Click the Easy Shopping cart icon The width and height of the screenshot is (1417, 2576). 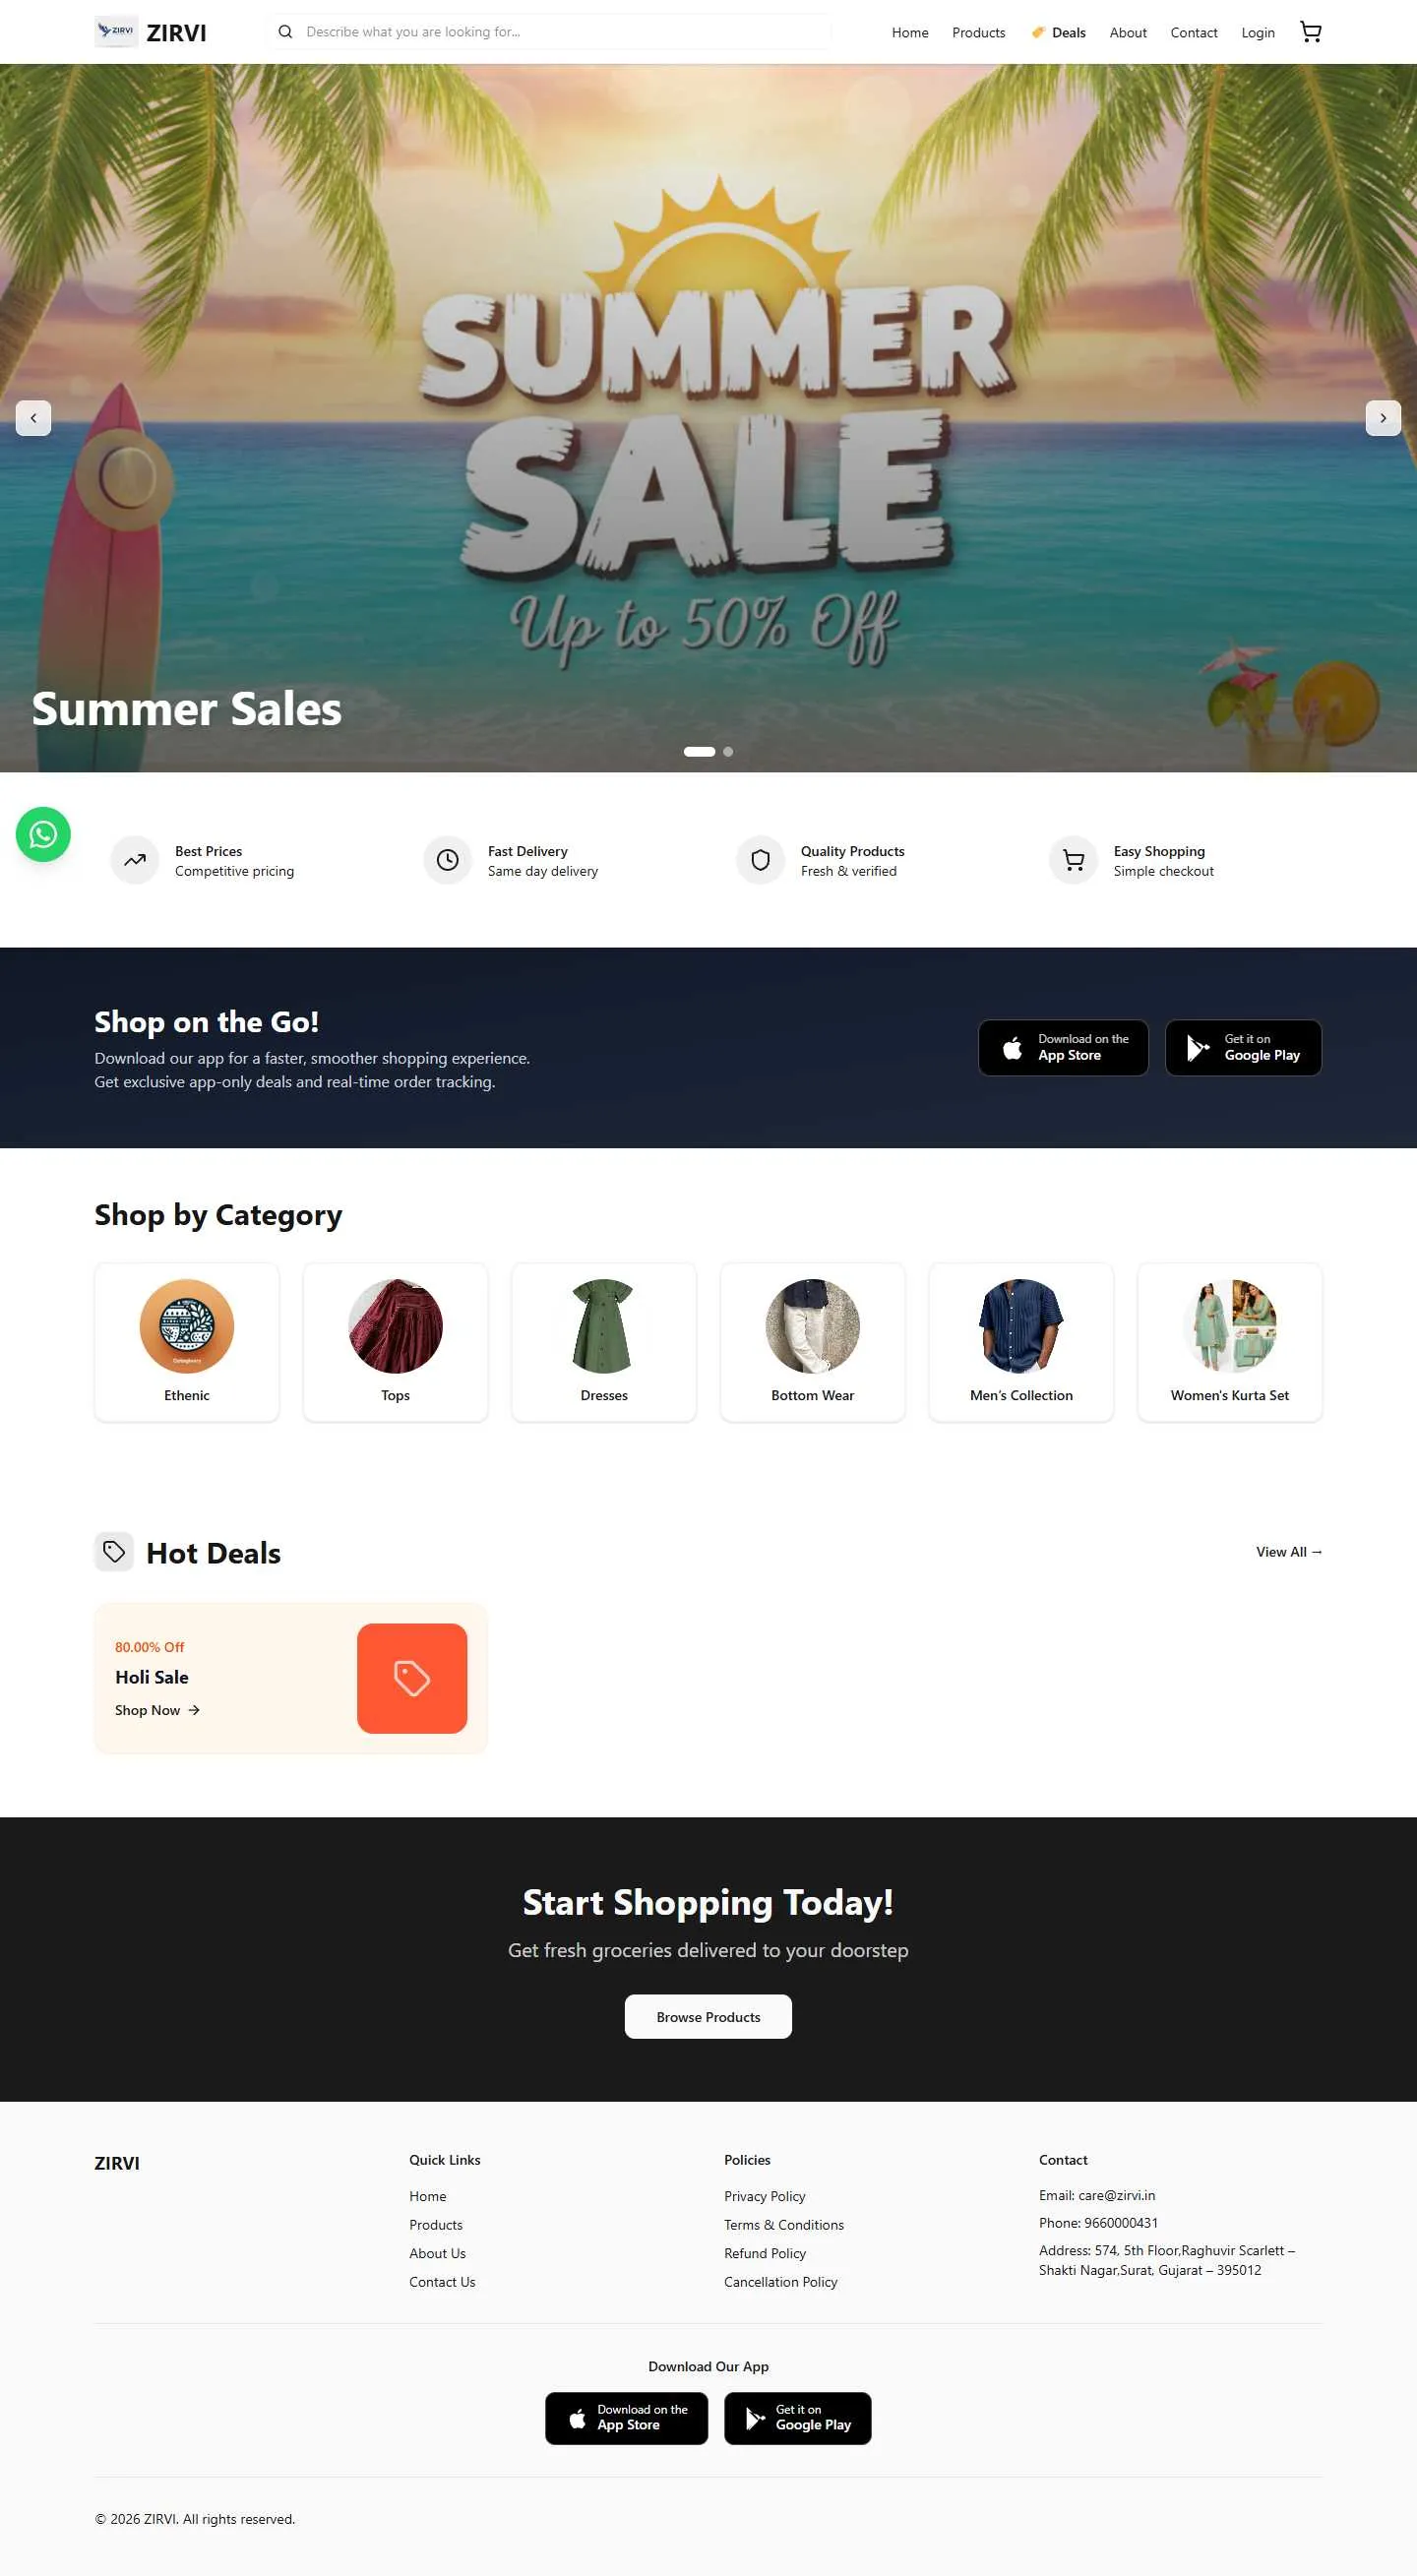point(1073,860)
